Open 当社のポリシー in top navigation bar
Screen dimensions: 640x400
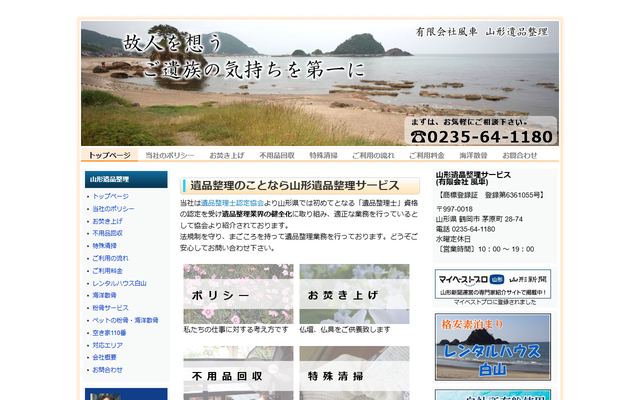169,156
